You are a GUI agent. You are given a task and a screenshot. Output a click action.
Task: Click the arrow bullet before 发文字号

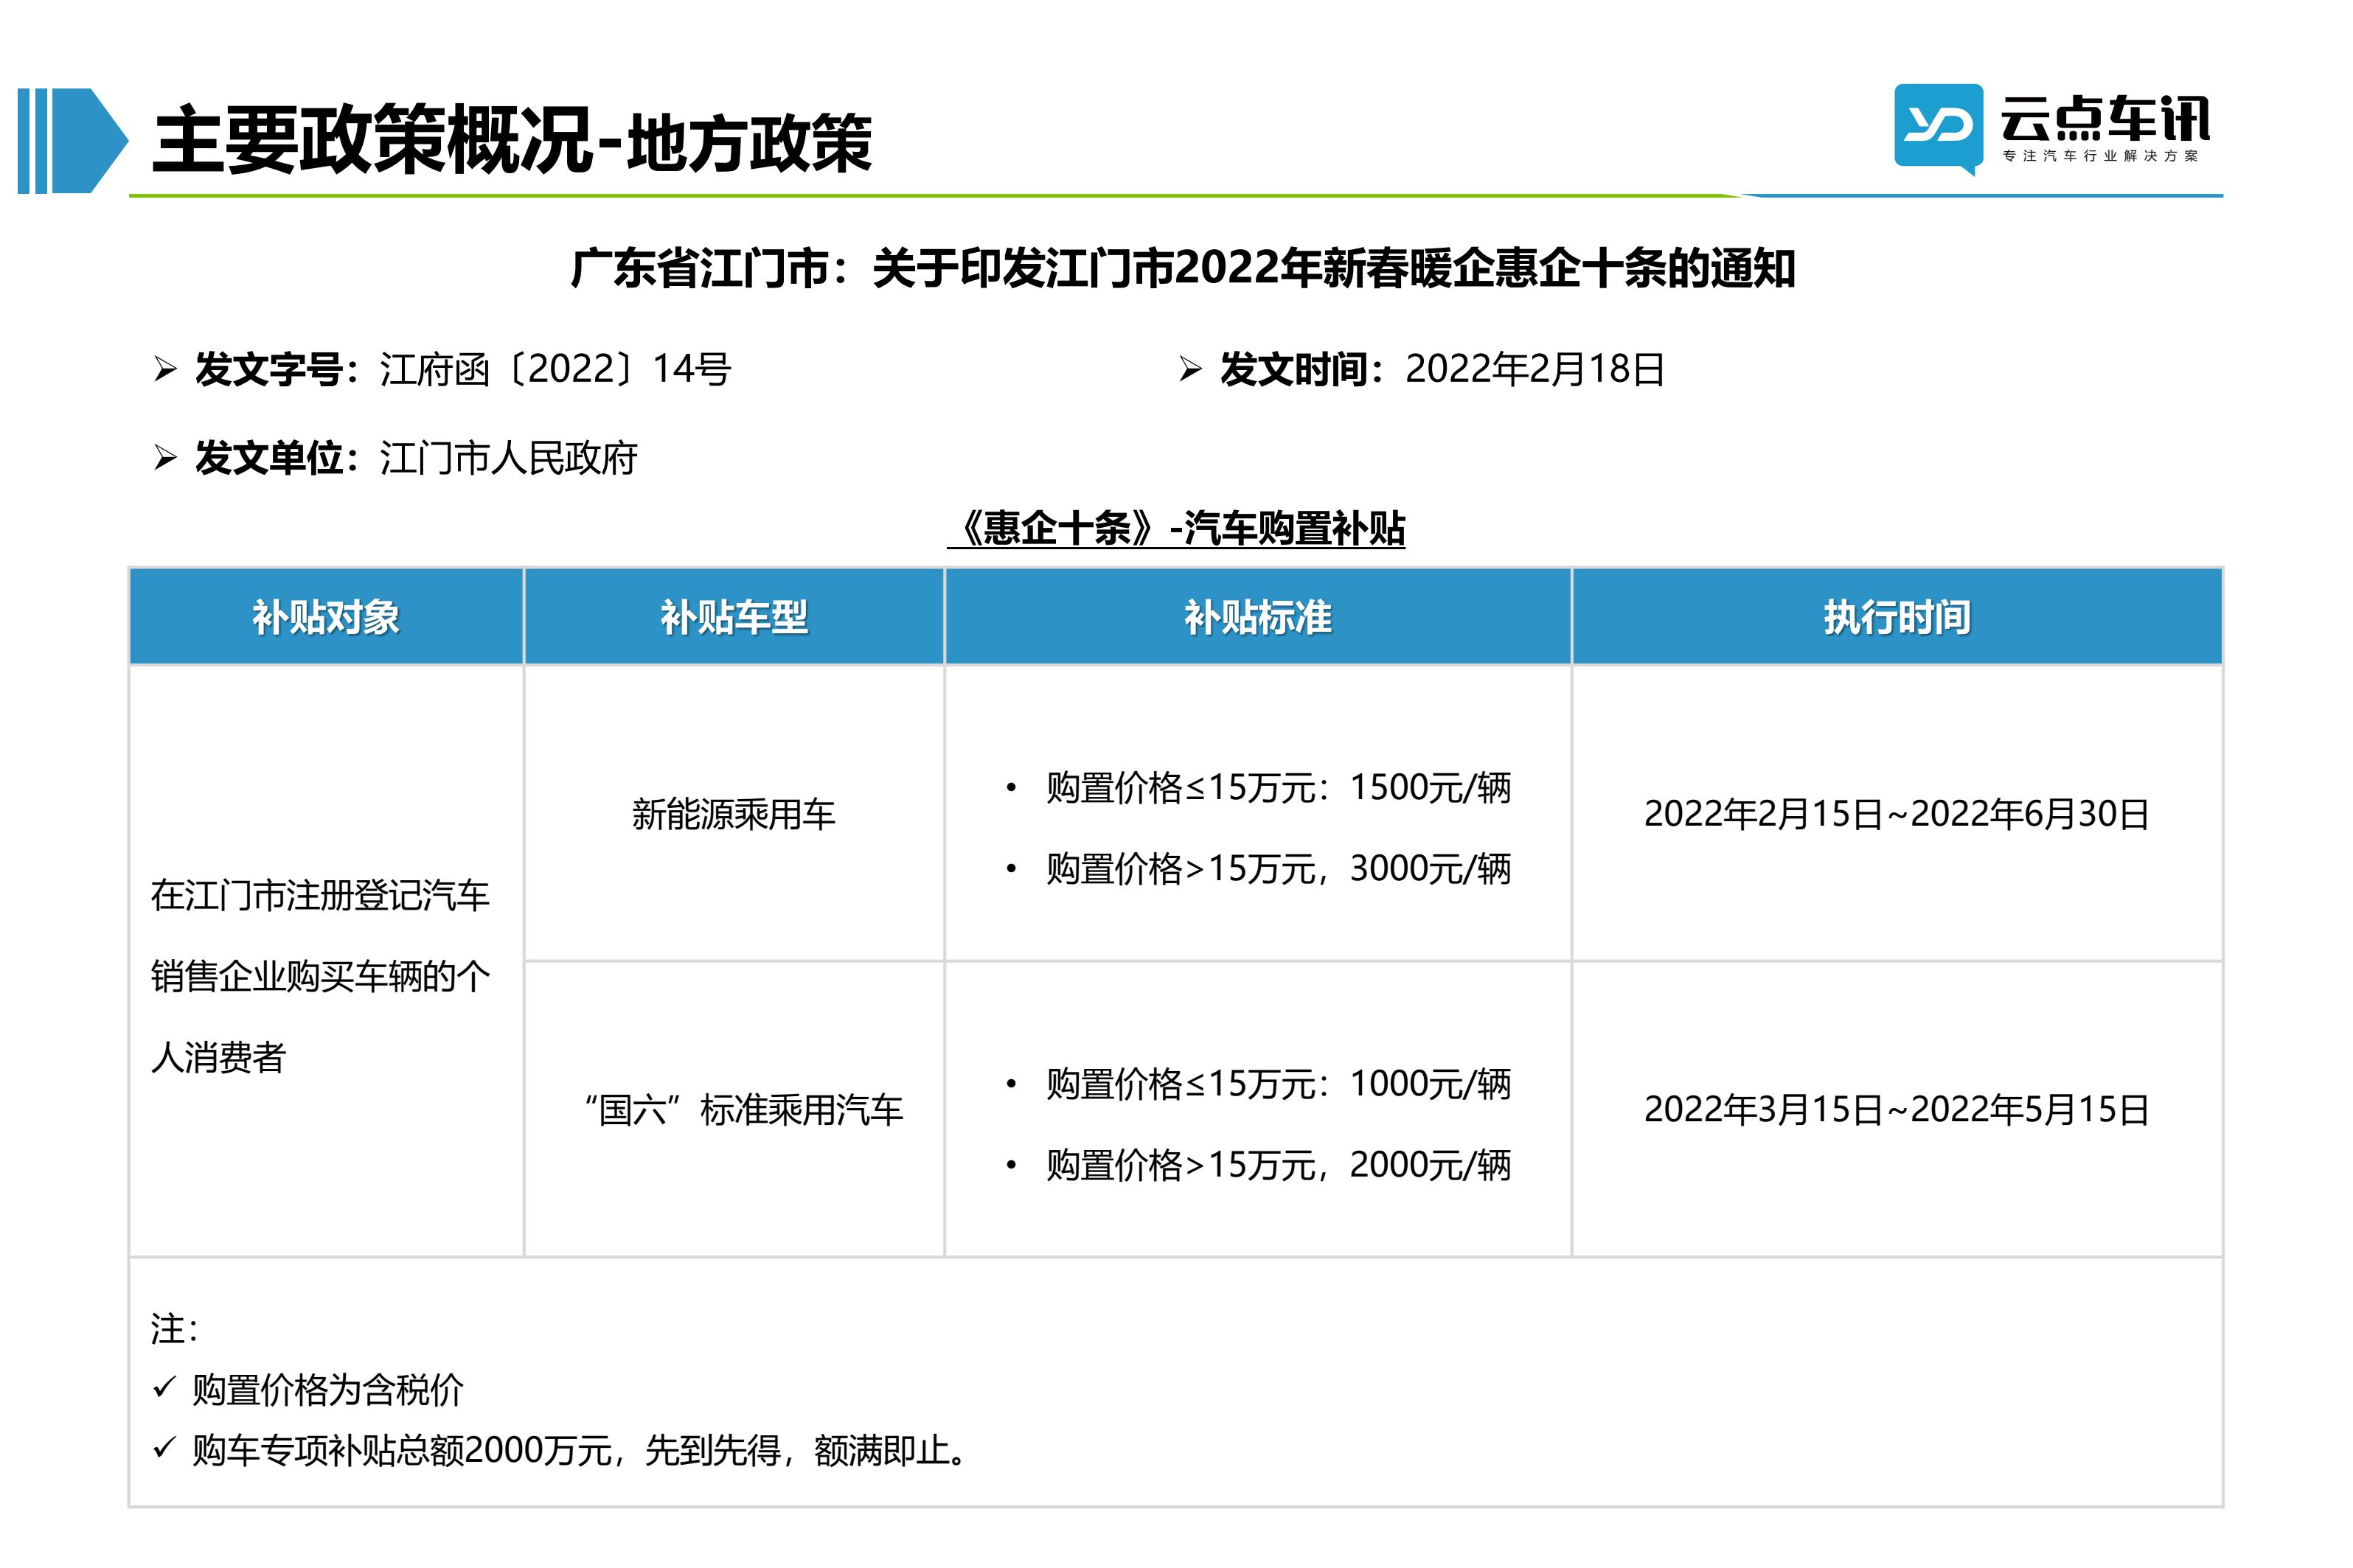(x=166, y=369)
